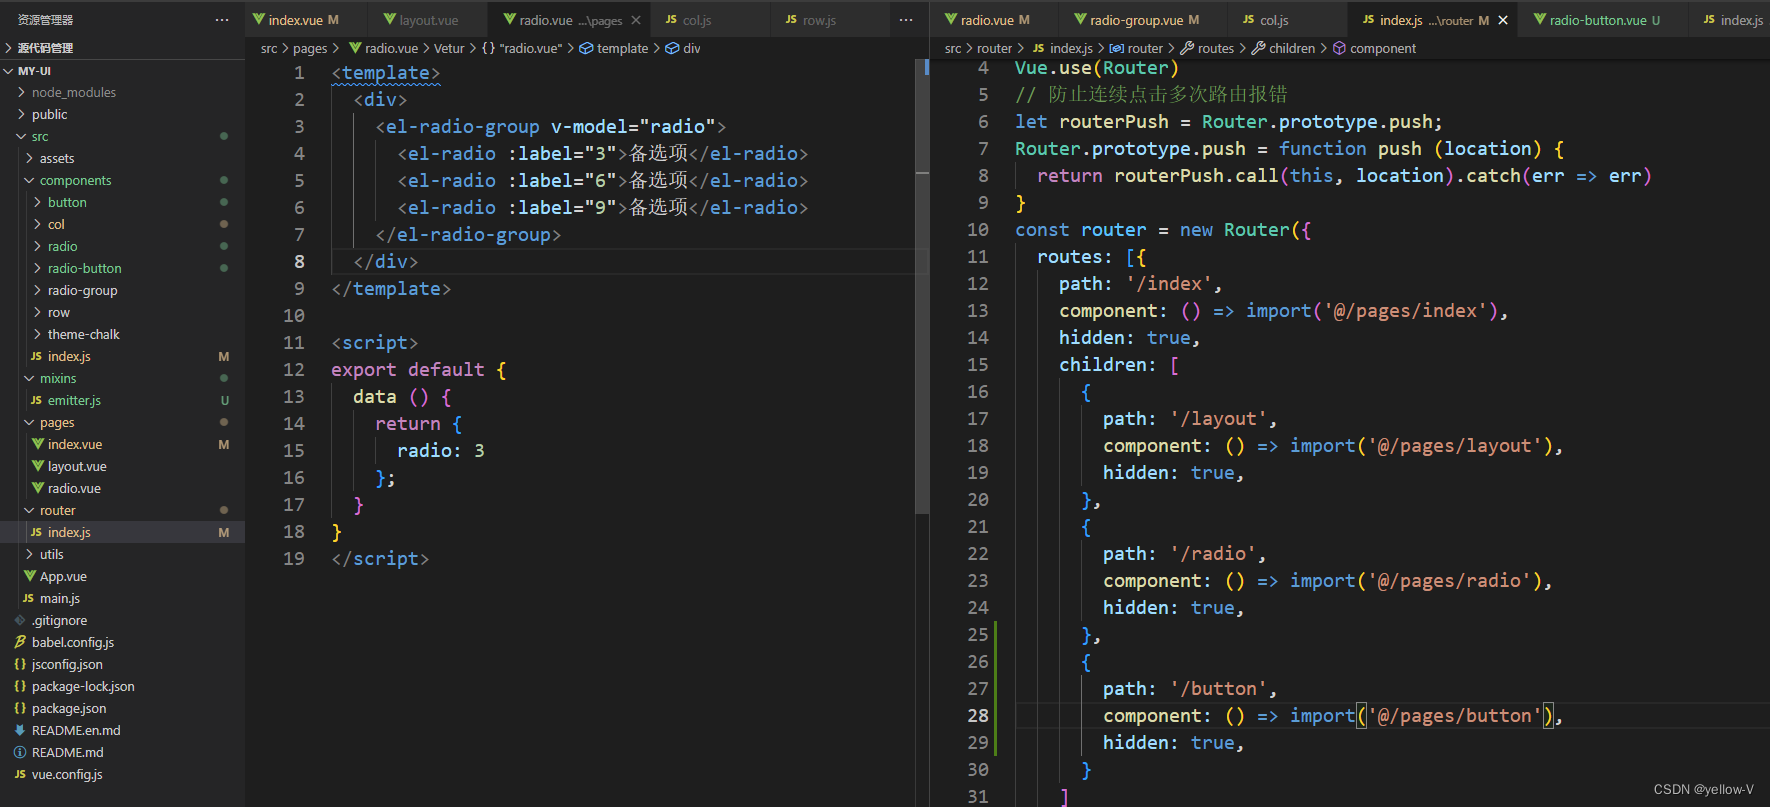Expand the node_modules folder
Screen dimensions: 1770x807
(22, 92)
